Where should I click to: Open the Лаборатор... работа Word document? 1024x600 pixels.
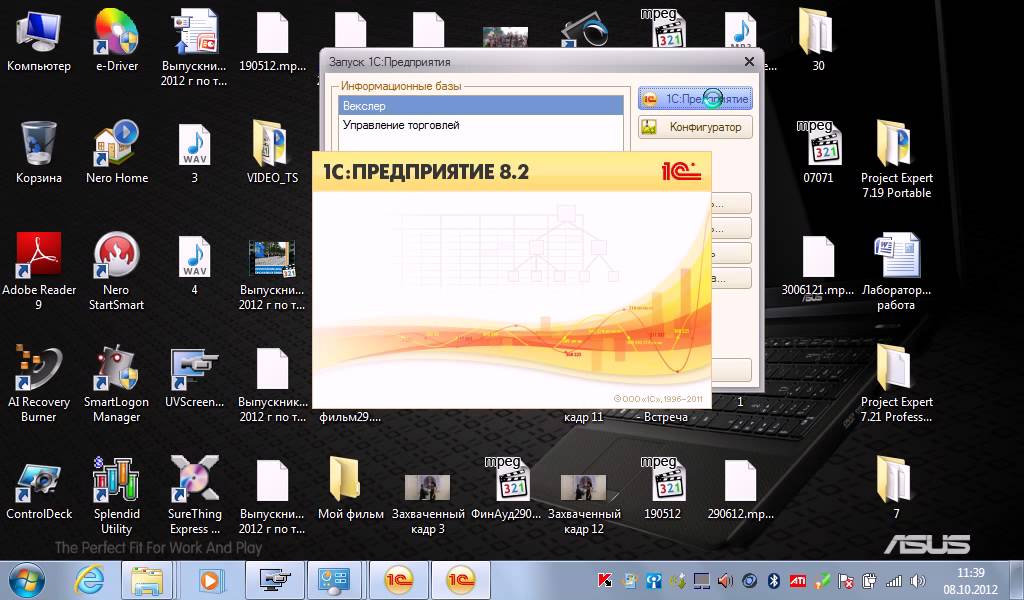(896, 271)
